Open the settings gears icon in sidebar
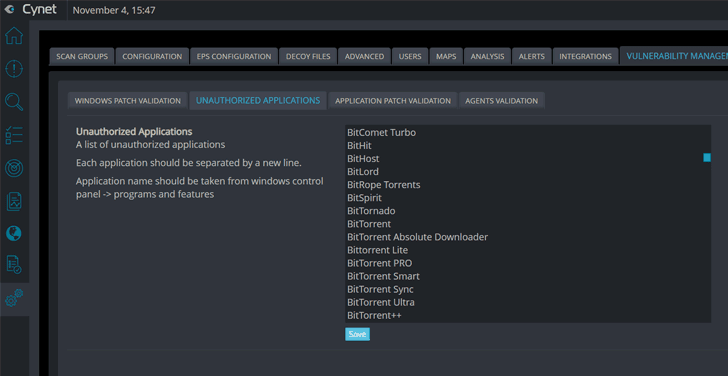The height and width of the screenshot is (376, 728). point(14,298)
